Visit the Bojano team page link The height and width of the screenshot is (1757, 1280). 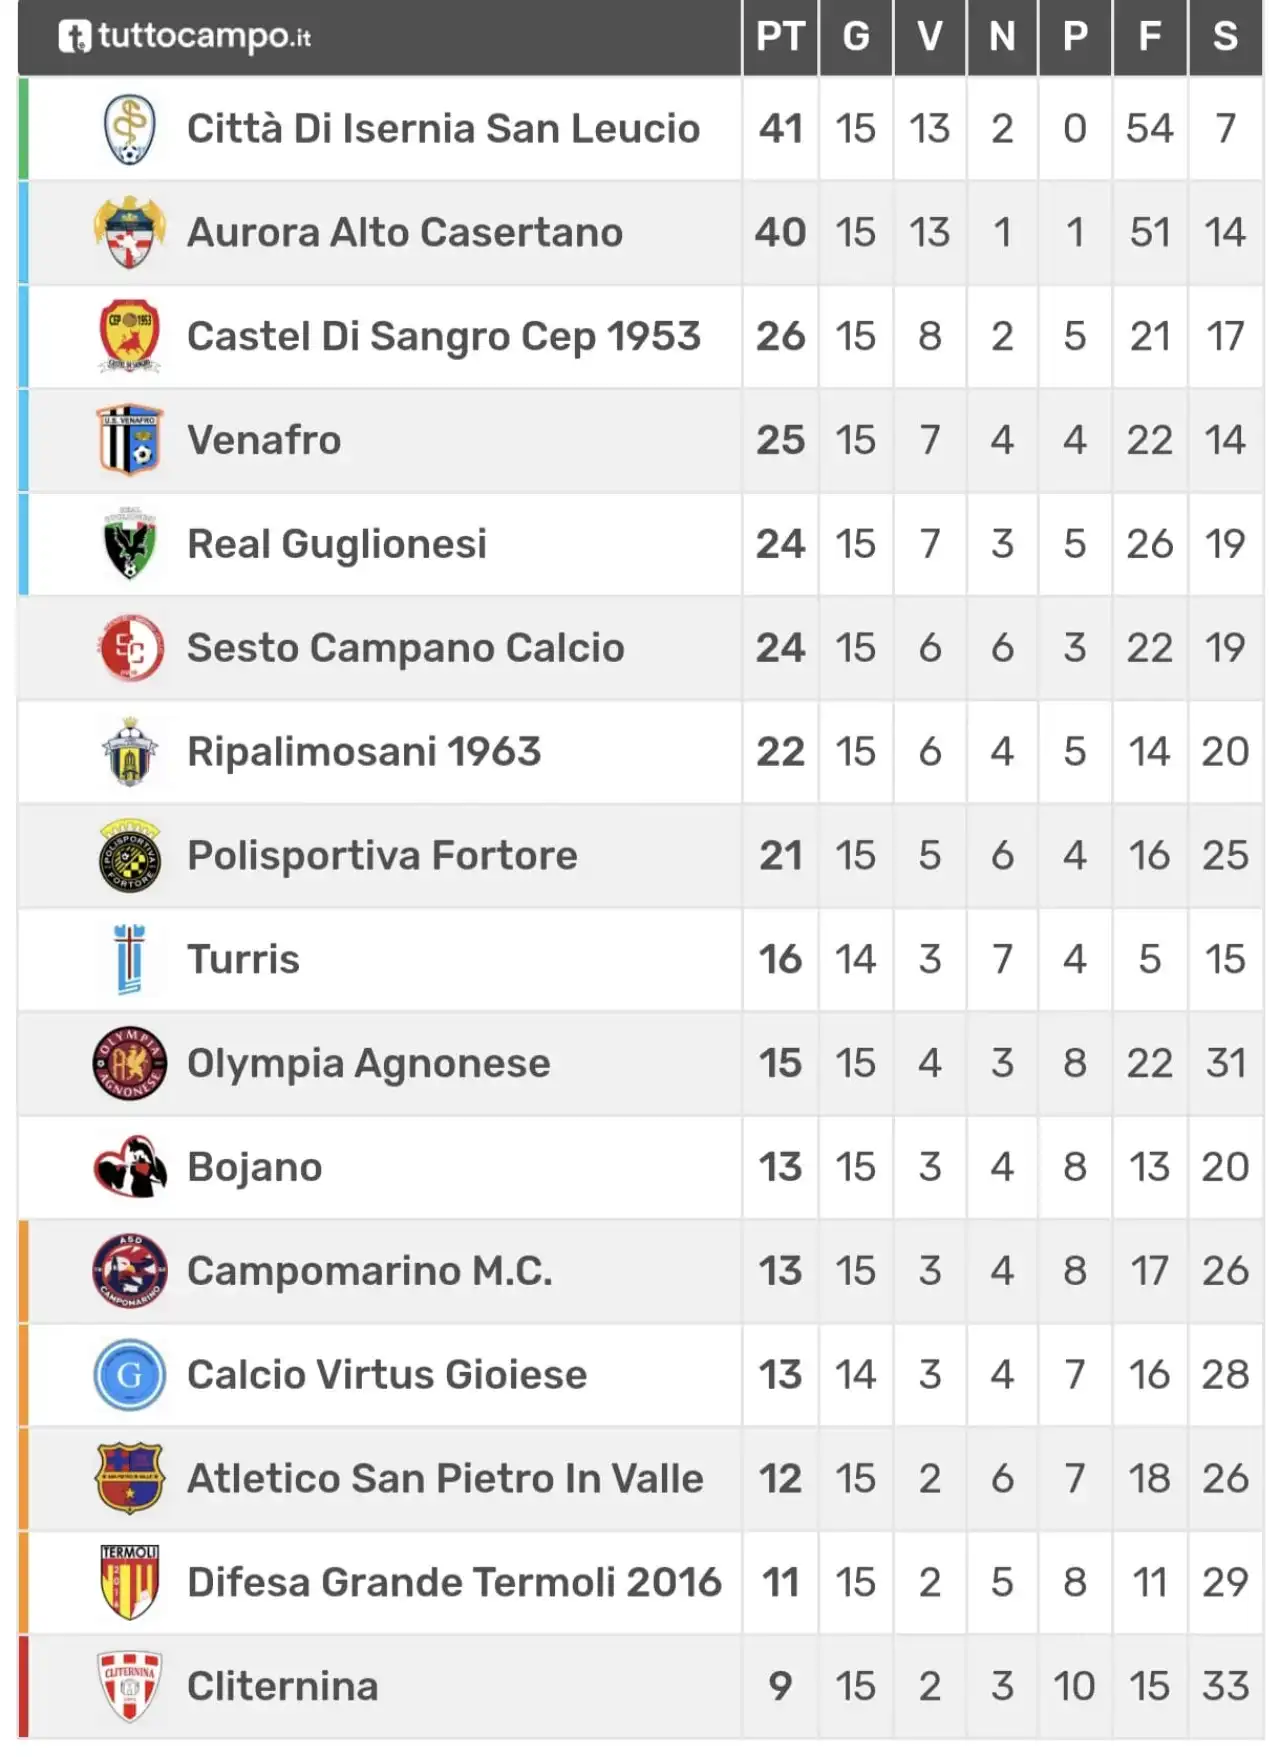click(x=255, y=1167)
